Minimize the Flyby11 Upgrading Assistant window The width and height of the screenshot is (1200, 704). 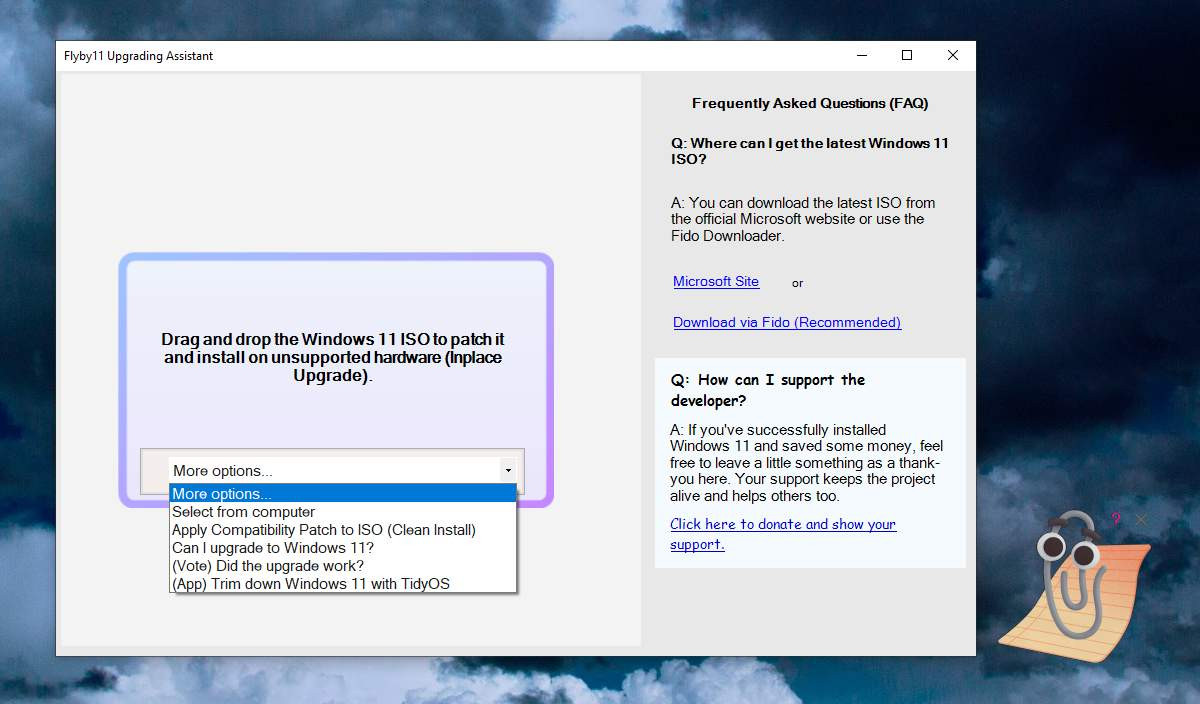coord(861,56)
